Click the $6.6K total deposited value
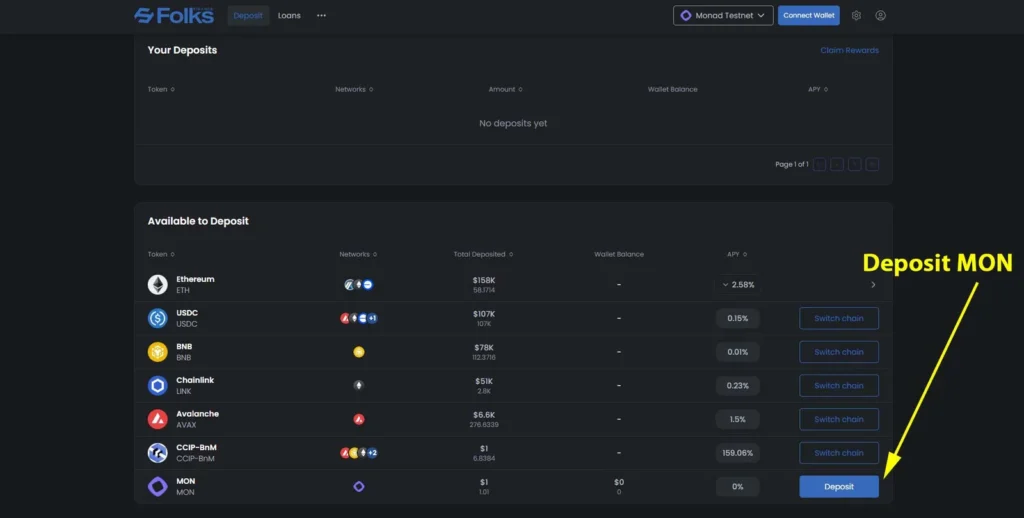The image size is (1024, 518). pos(484,415)
